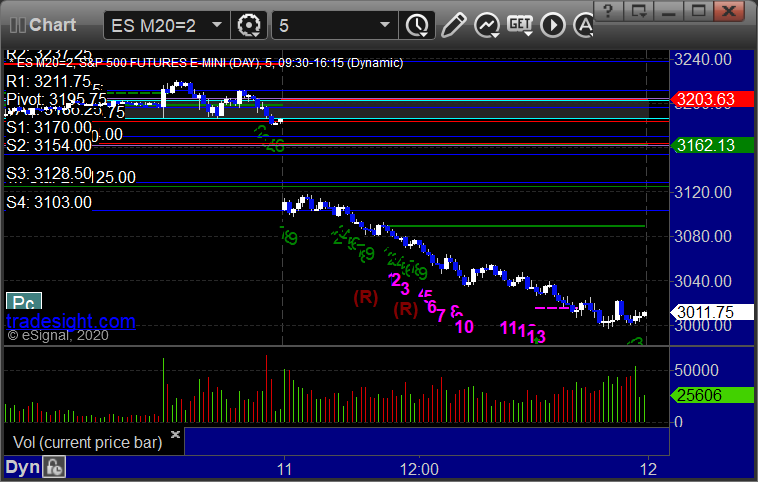Click the 3040.00 price axis label

coord(703,281)
